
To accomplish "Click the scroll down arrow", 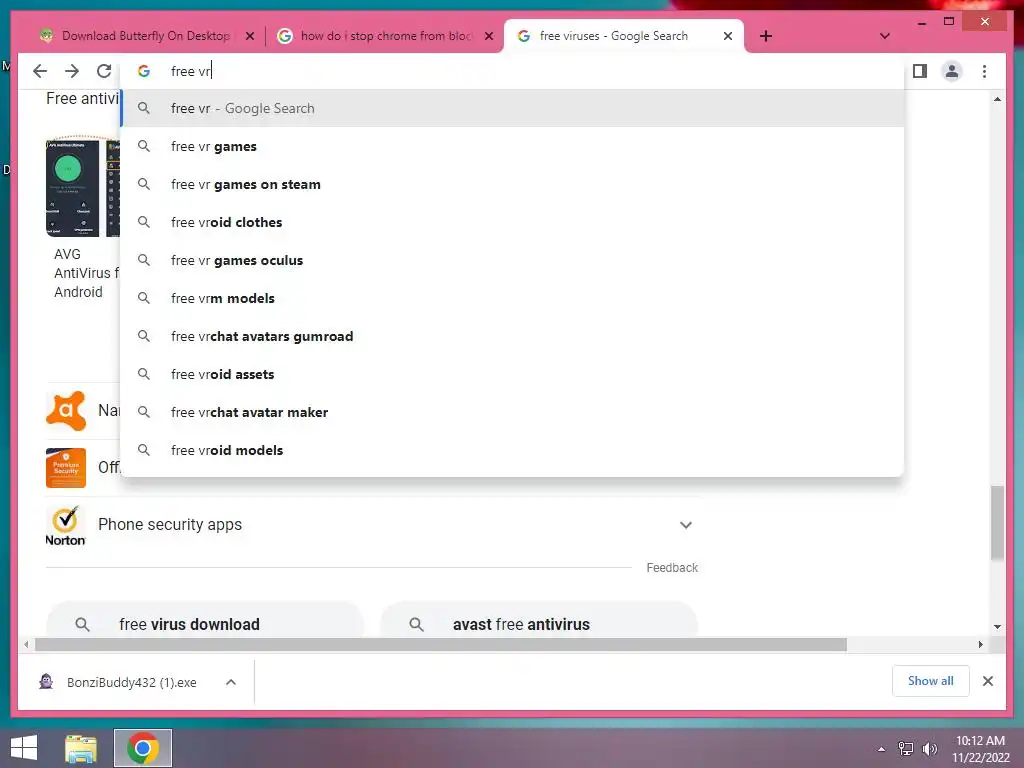I will tap(997, 626).
